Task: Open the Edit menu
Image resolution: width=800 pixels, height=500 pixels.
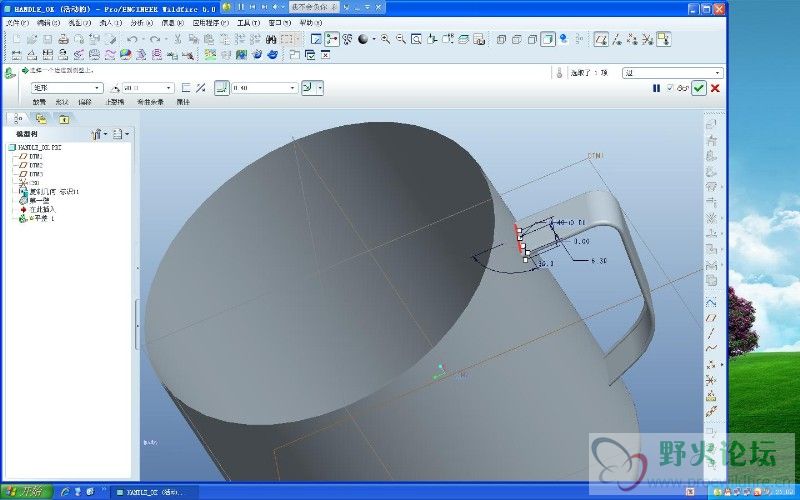Action: pos(48,23)
